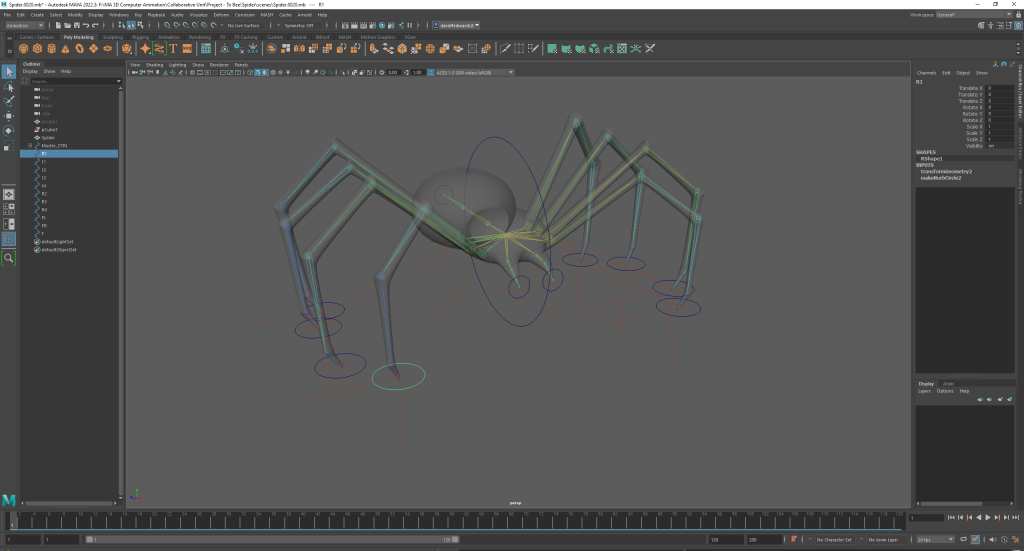Toggle the Outliner layout button in sidebar
Screen dimensions: 1024x551
tap(8, 239)
